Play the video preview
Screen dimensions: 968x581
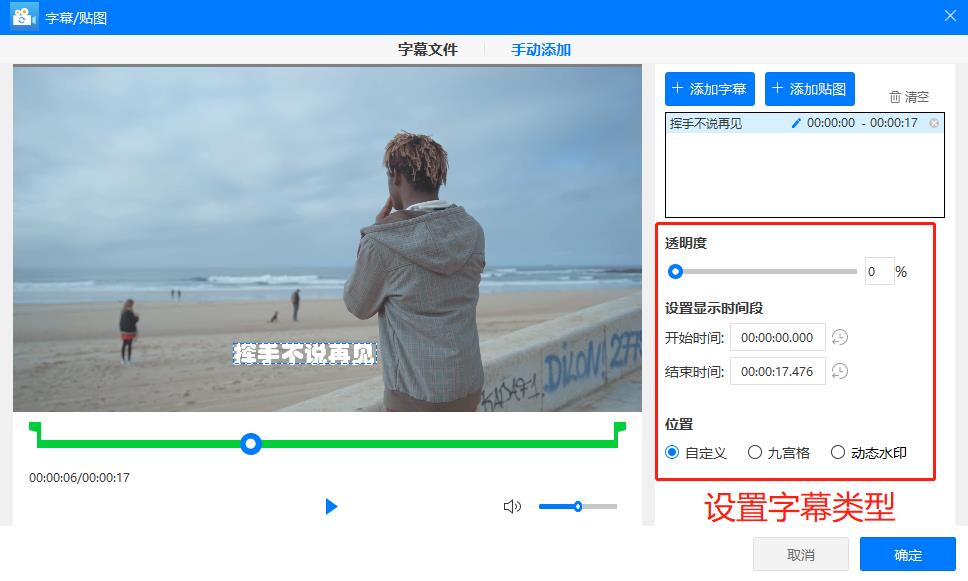(x=332, y=506)
